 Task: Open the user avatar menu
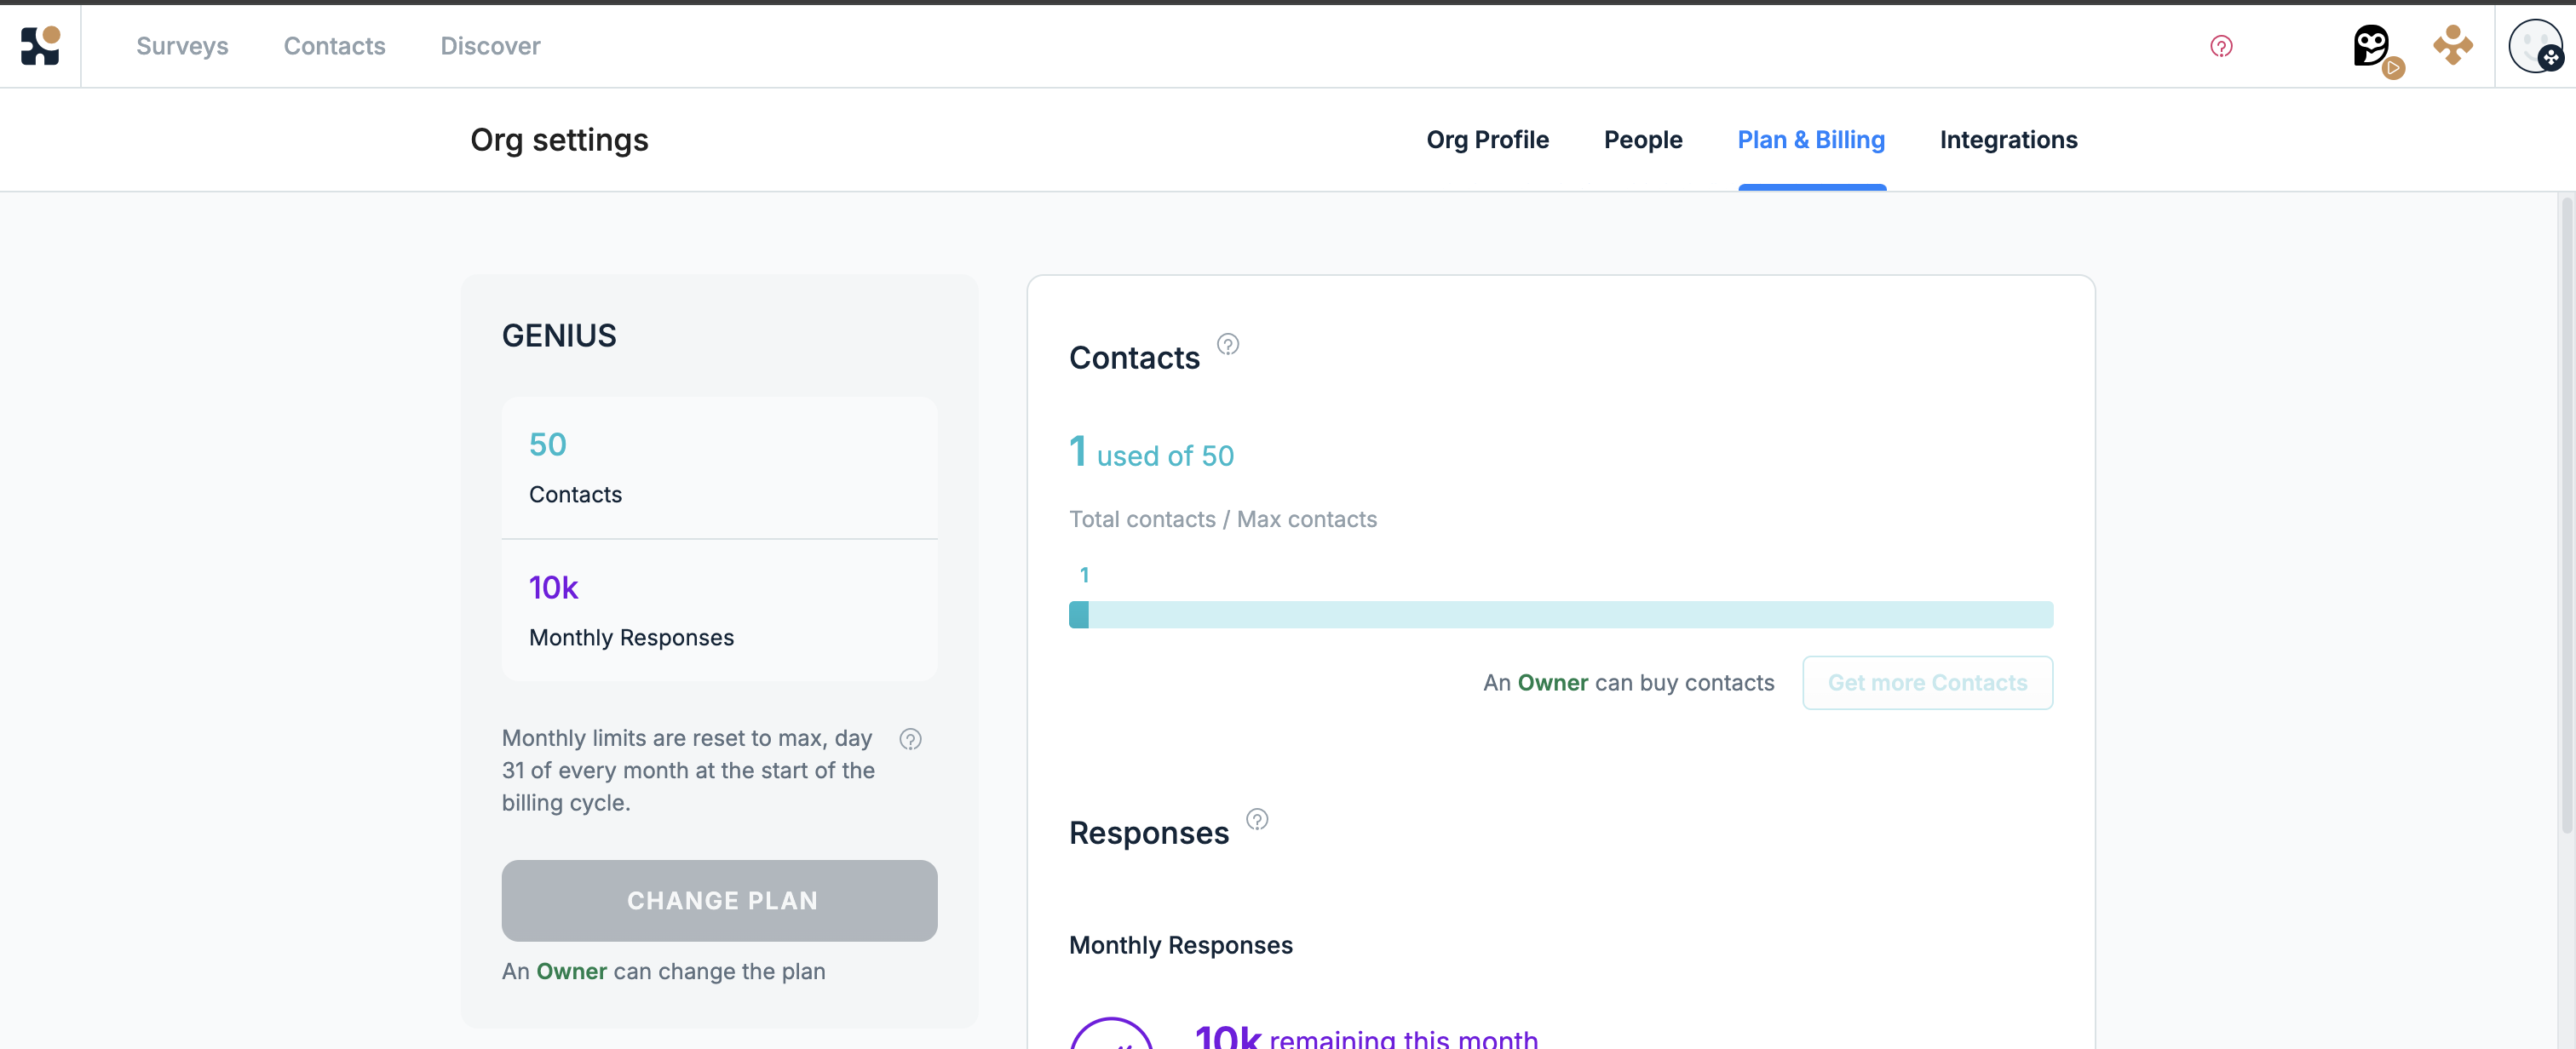tap(2536, 46)
